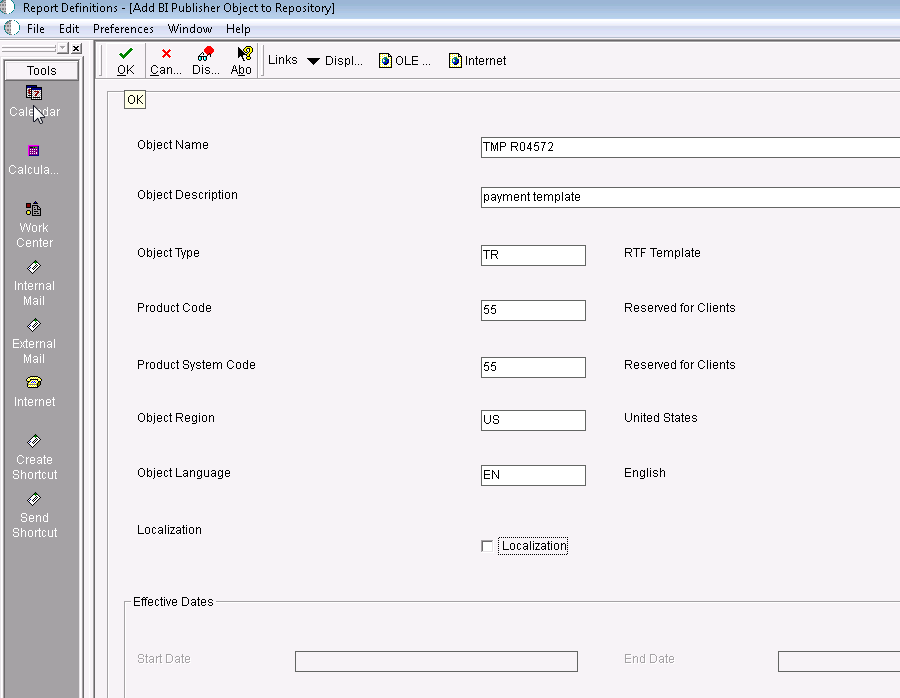Click Reserved for Clients beside Product Code
This screenshot has height=698, width=900.
click(x=680, y=308)
